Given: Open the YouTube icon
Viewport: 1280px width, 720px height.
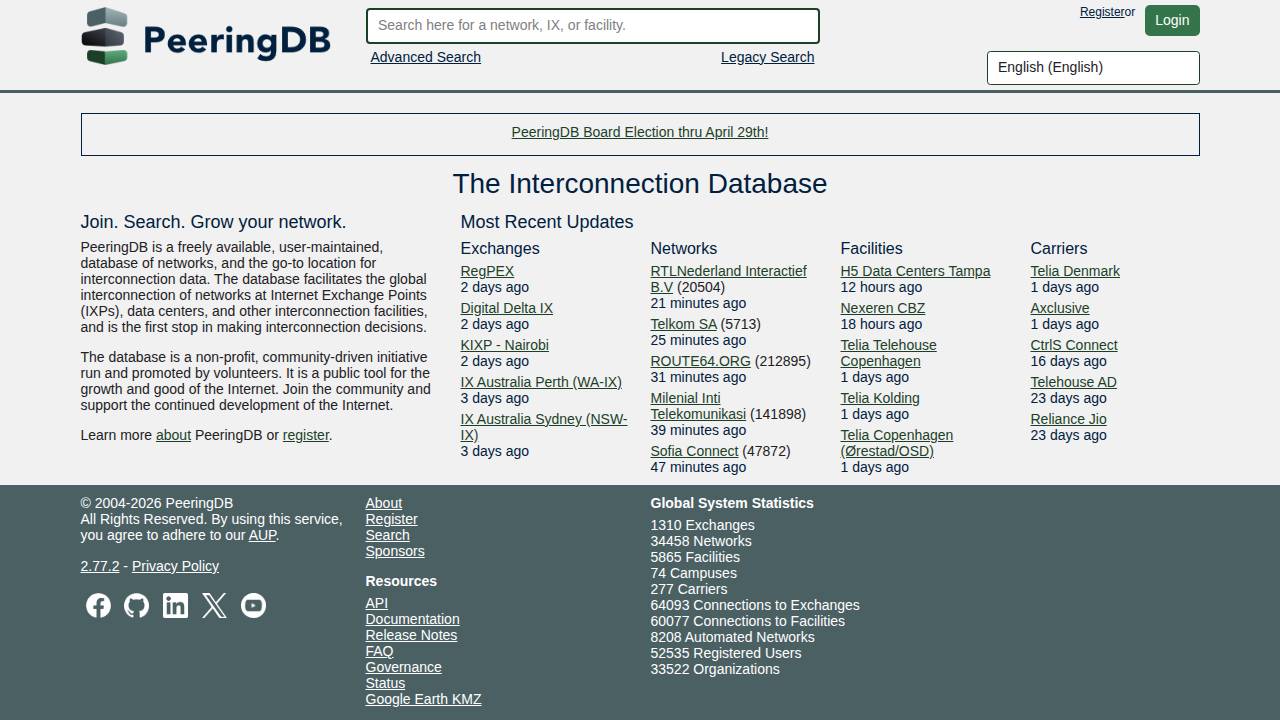Looking at the screenshot, I should [x=253, y=605].
